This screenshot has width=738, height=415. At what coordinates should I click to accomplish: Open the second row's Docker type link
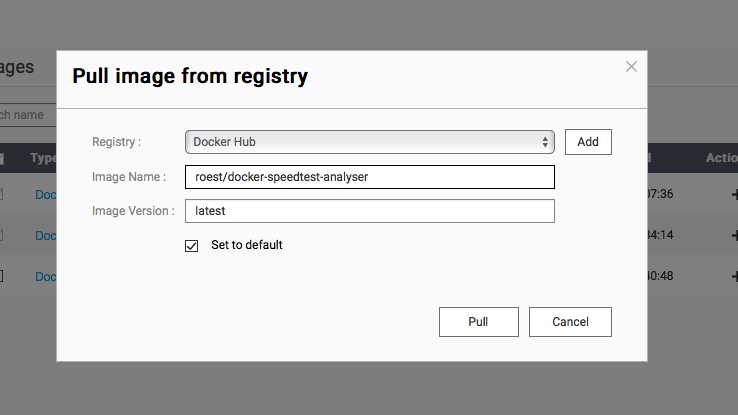[x=45, y=235]
